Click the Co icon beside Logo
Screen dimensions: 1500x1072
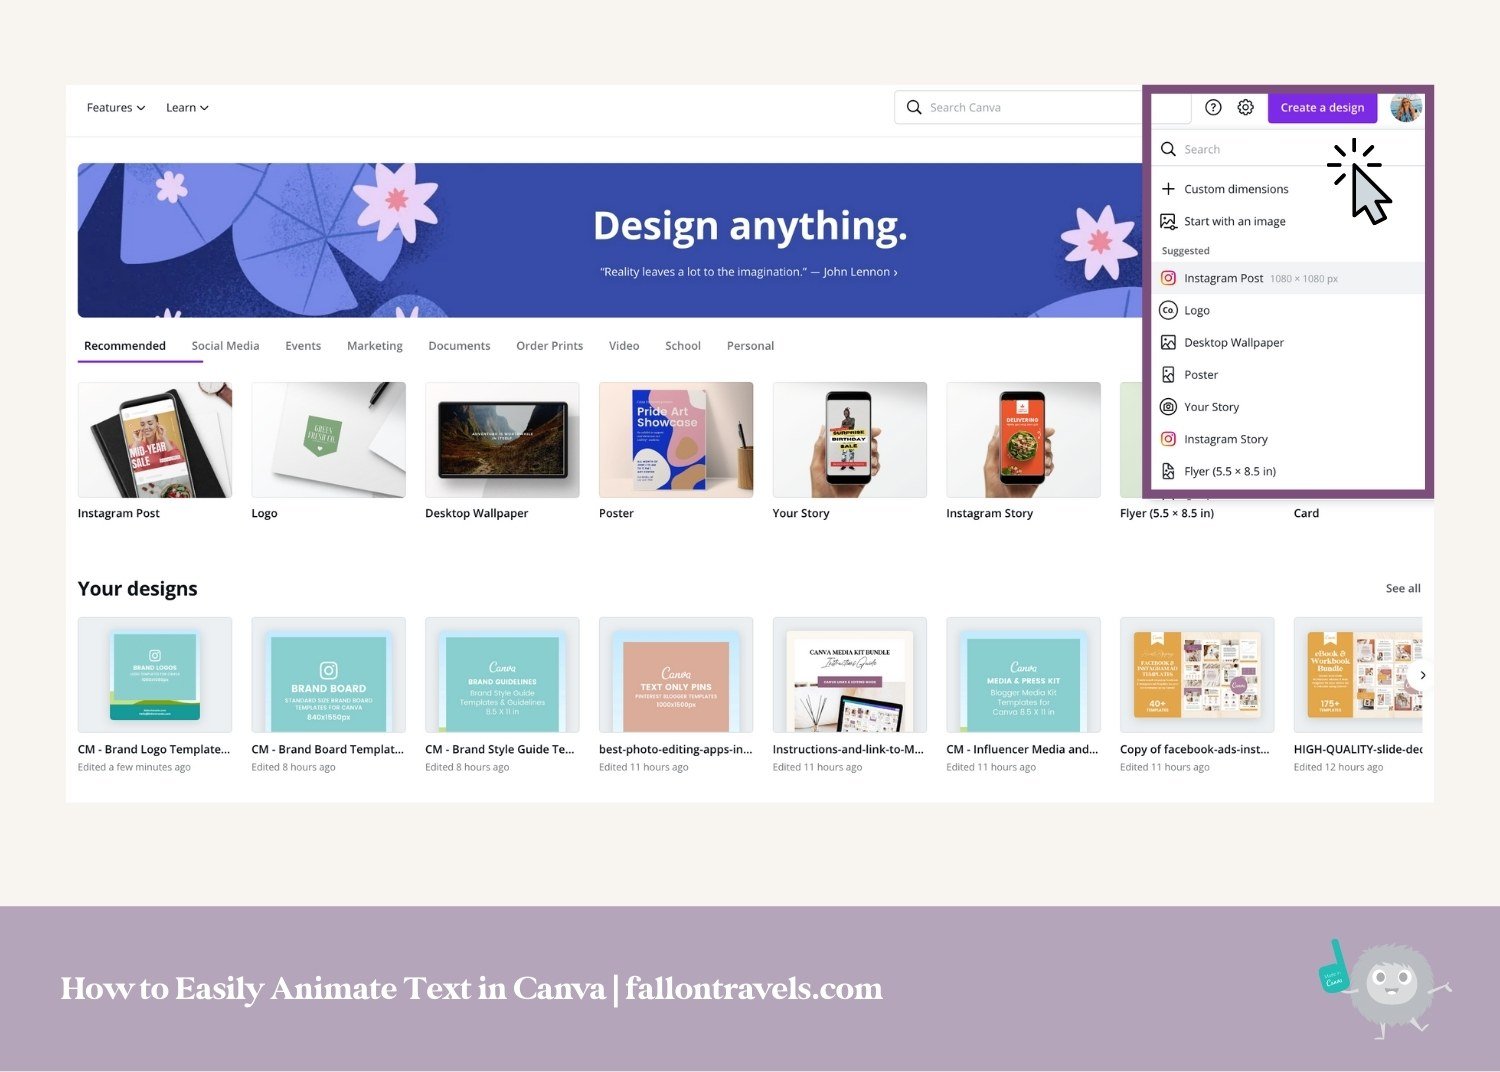point(1168,310)
